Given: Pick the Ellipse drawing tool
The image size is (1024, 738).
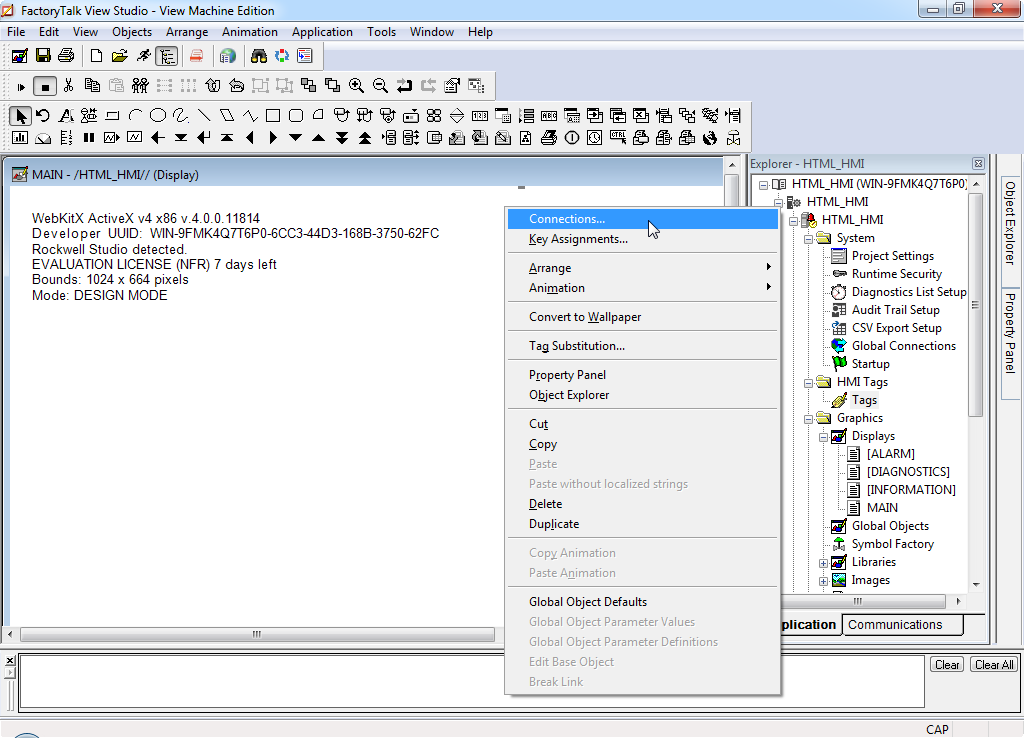Looking at the screenshot, I should point(158,116).
